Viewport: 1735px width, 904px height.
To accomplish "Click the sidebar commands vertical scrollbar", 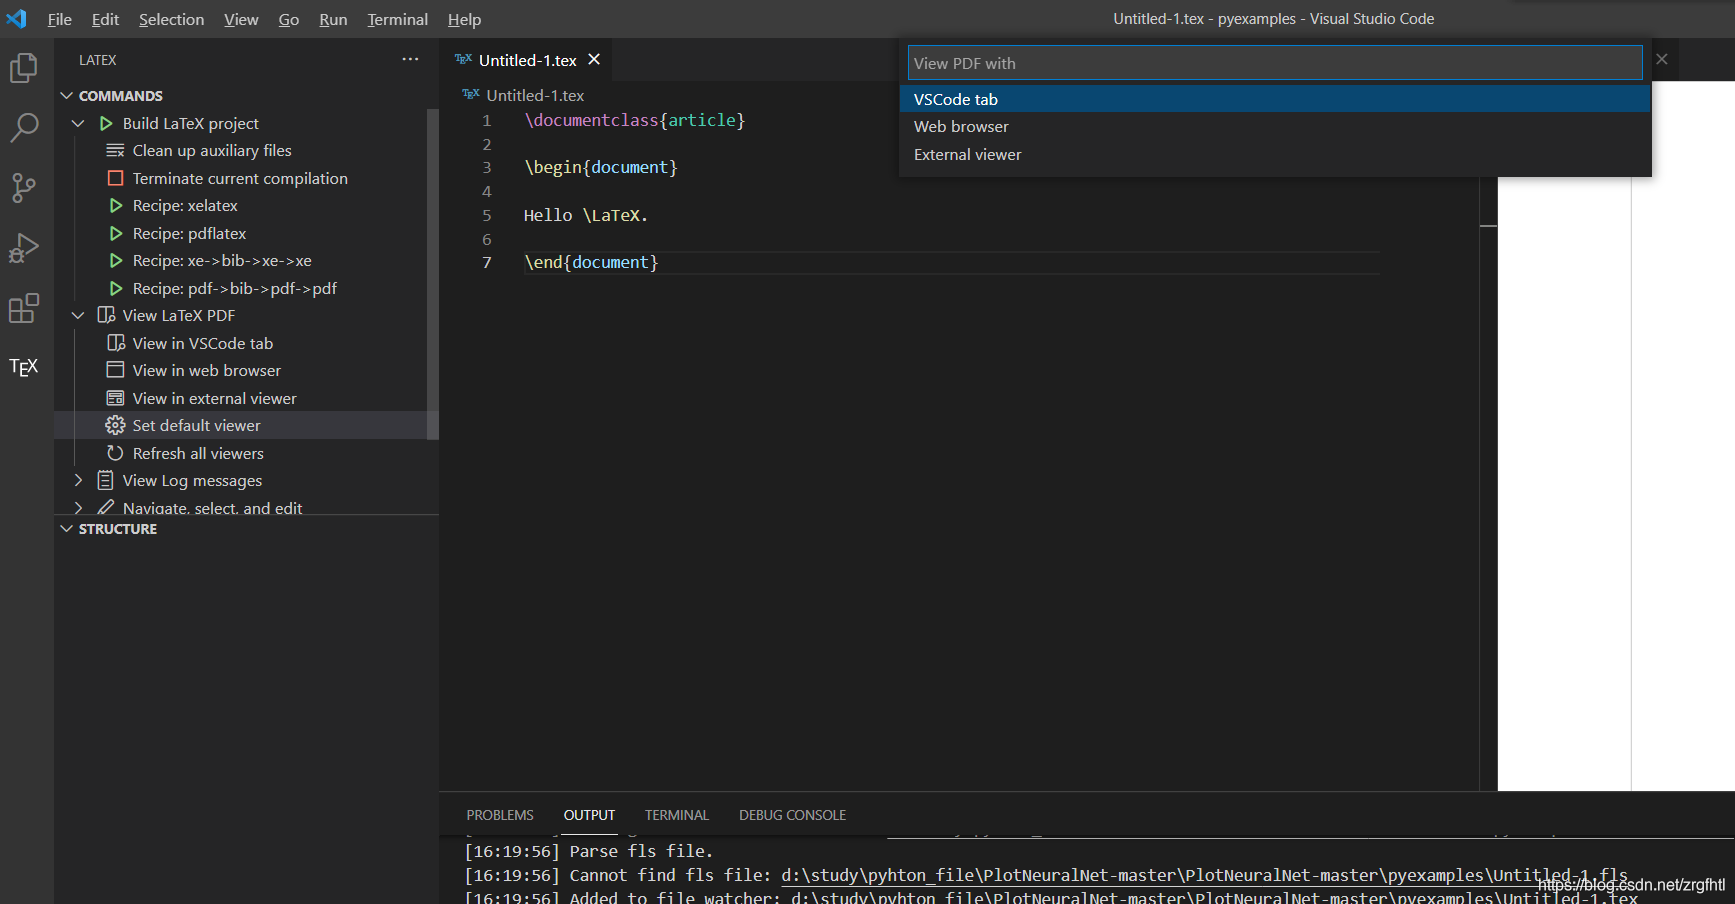I will 433,274.
